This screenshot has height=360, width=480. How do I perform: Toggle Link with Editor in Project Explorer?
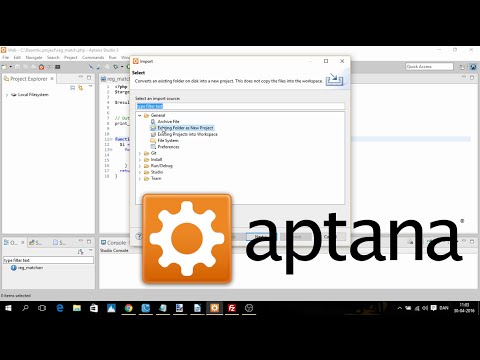(81, 88)
